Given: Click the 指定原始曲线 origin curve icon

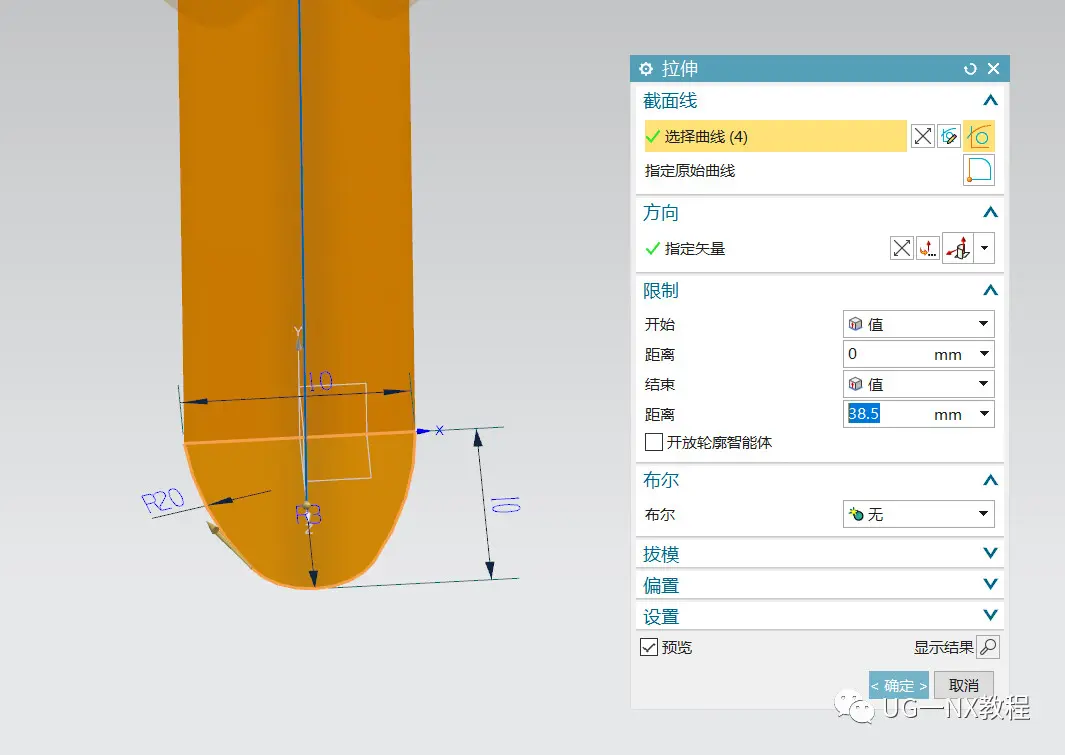Looking at the screenshot, I should [979, 171].
